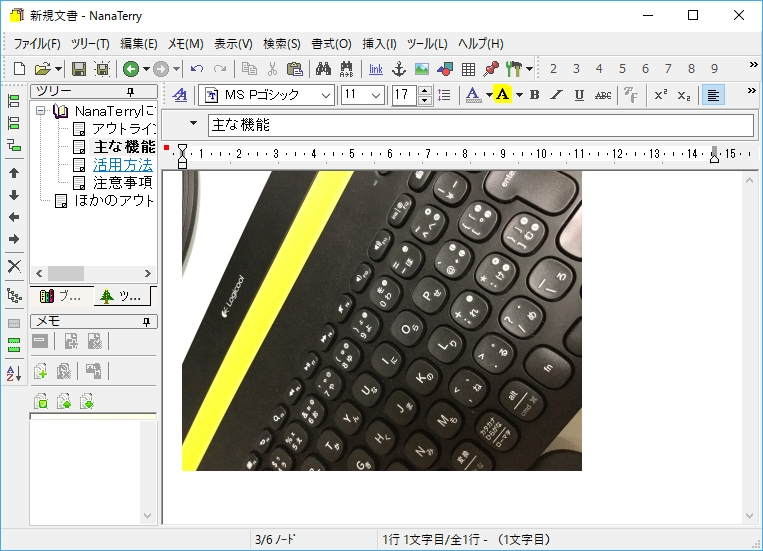
Task: Open the Back history dropdown arrow
Action: (x=145, y=69)
